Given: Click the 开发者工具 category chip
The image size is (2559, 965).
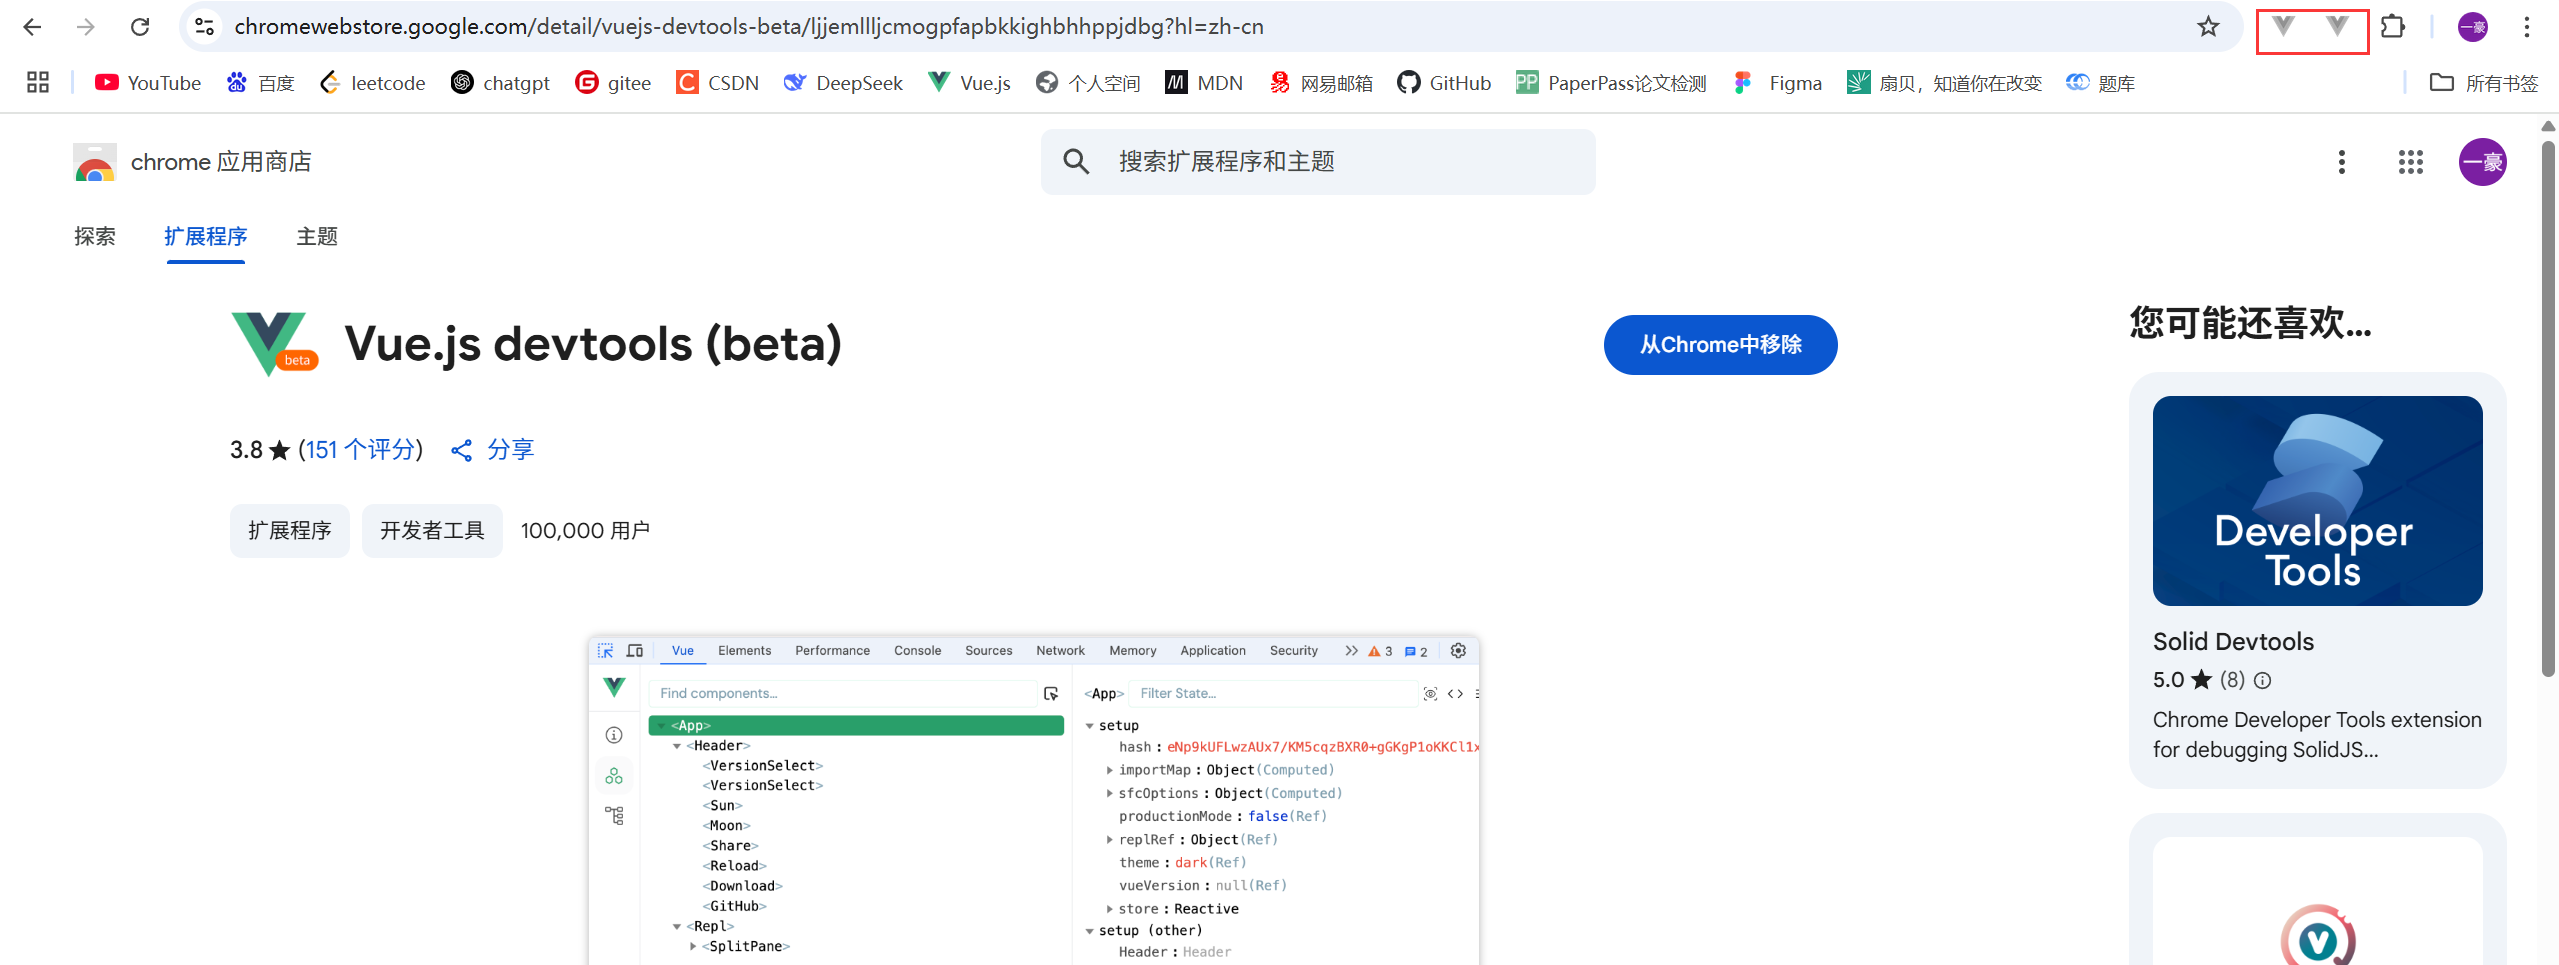Looking at the screenshot, I should click(432, 531).
